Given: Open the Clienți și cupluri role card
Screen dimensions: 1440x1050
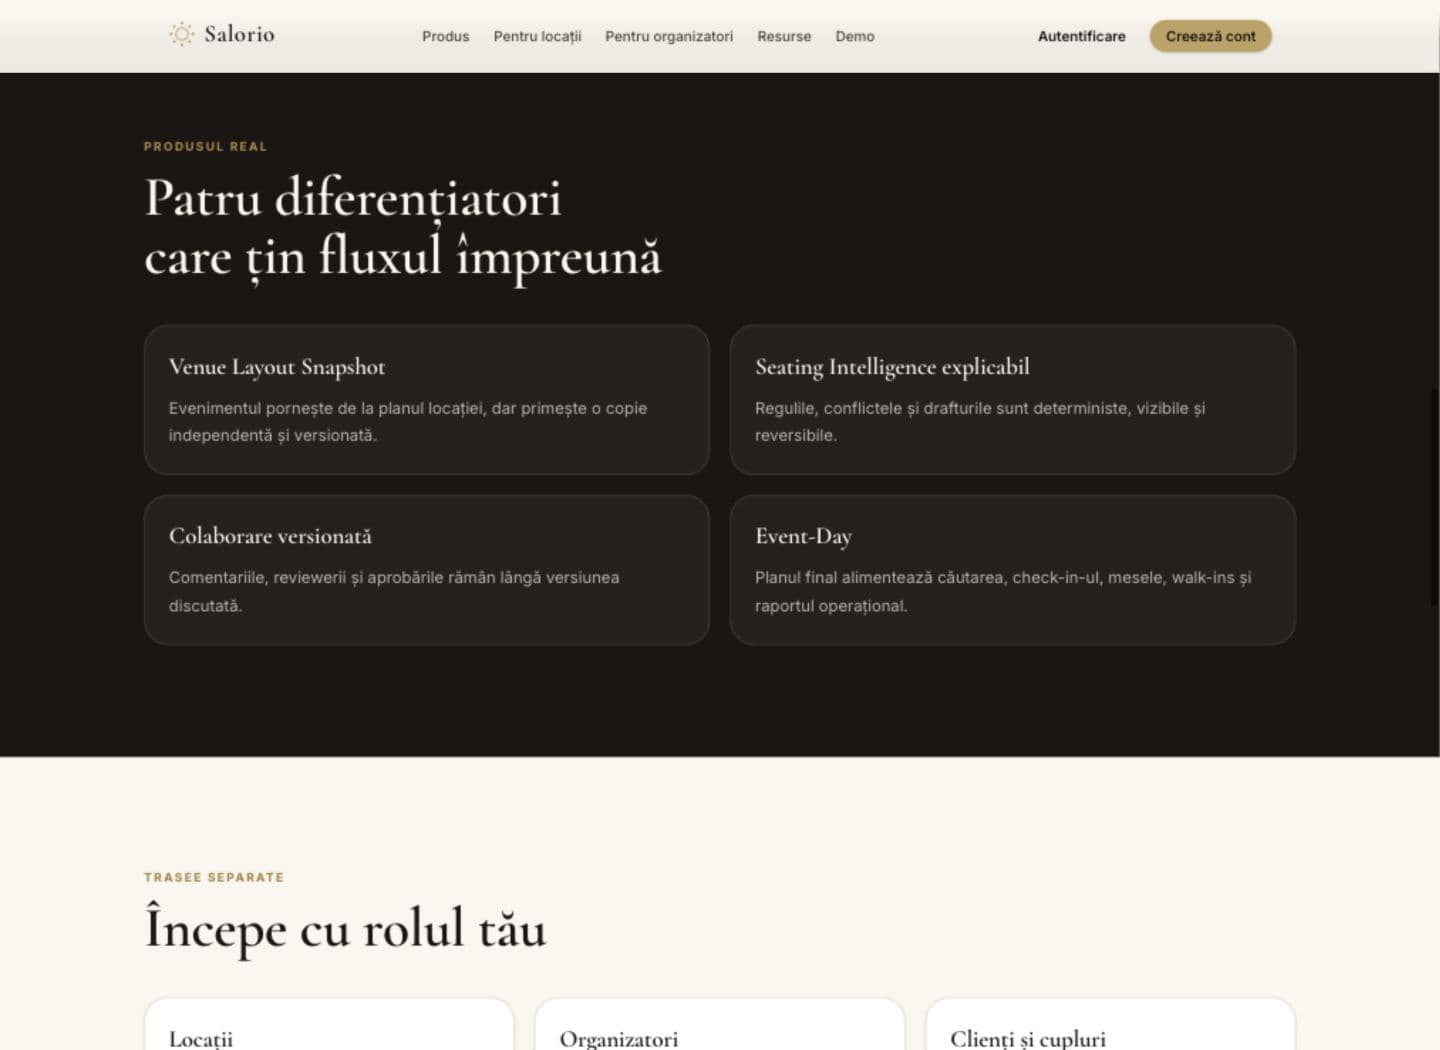Looking at the screenshot, I should pos(1110,1024).
